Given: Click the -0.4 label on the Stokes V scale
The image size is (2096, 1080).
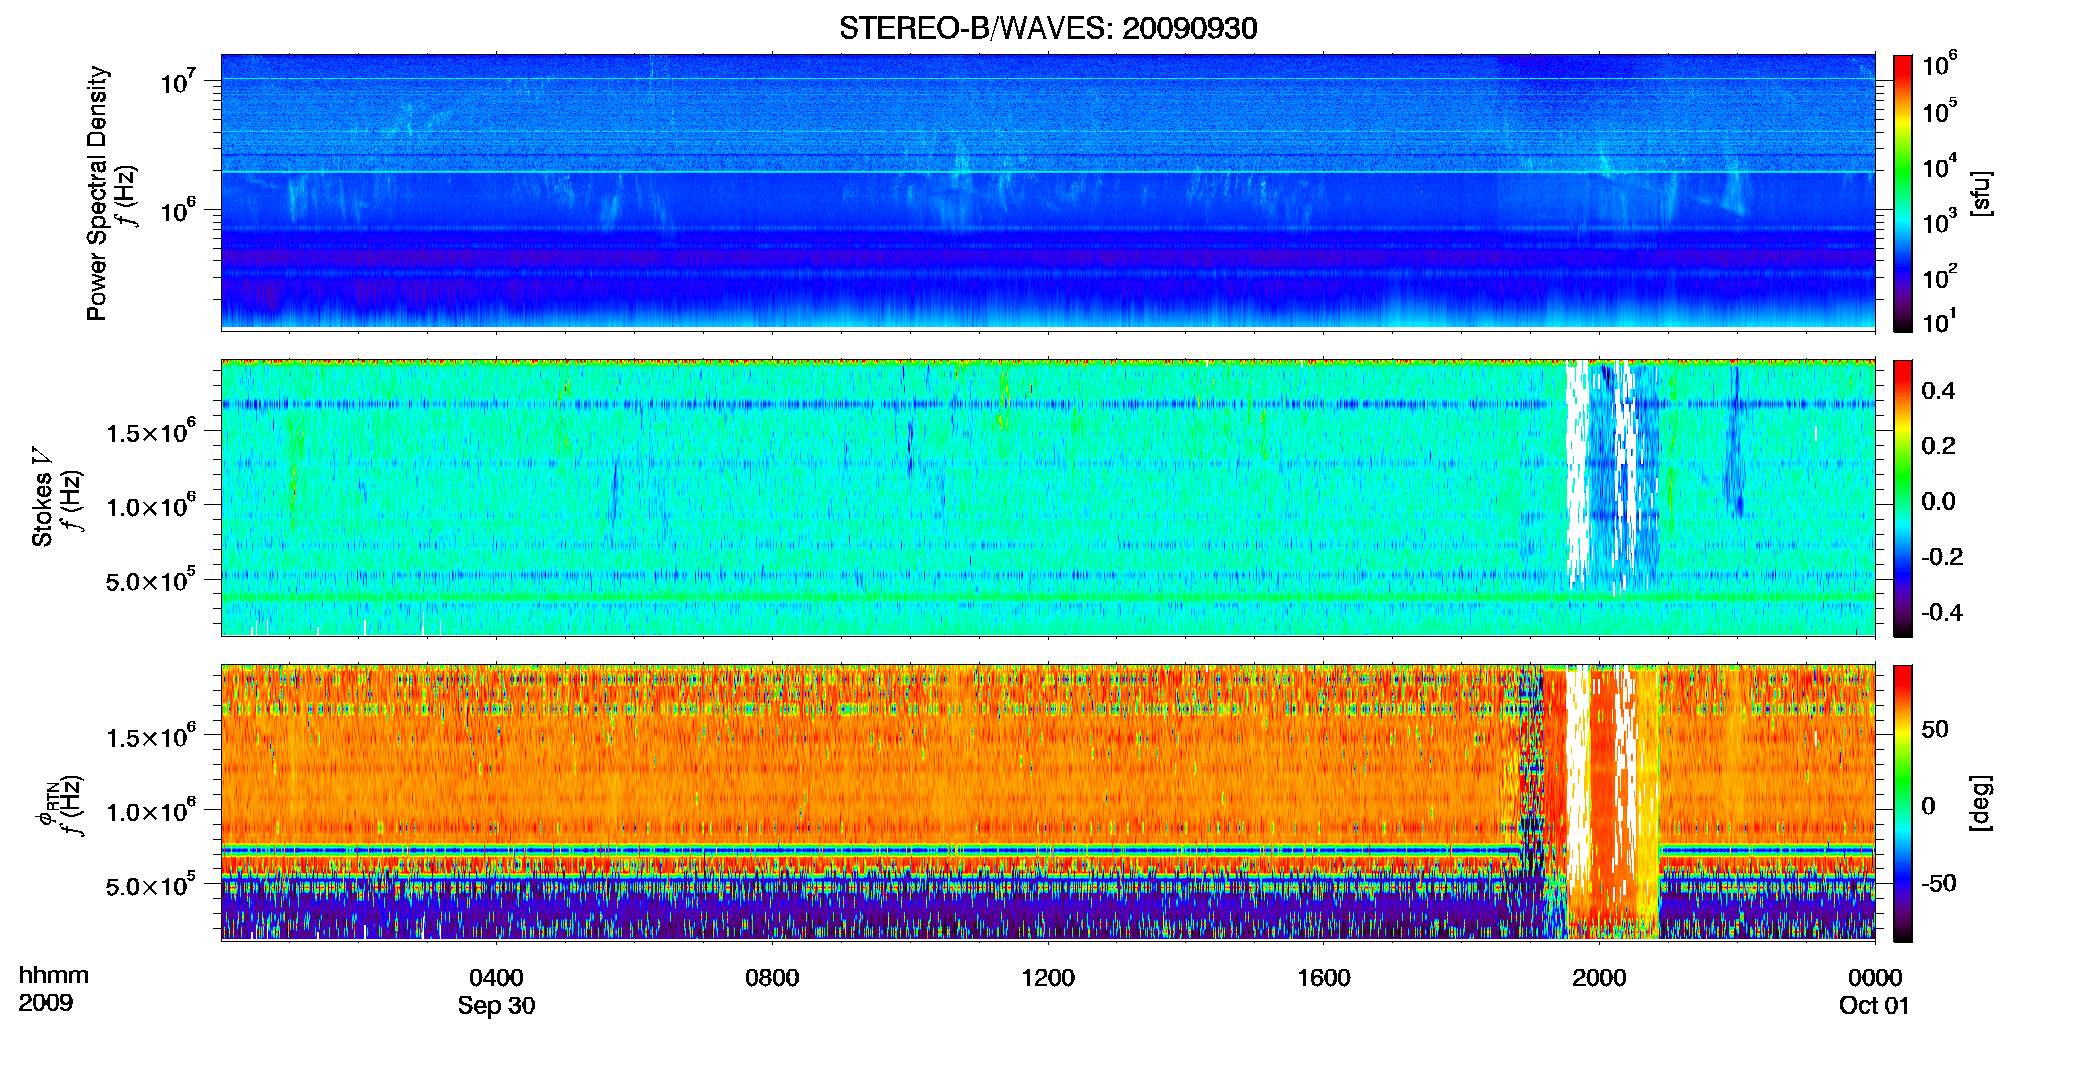Looking at the screenshot, I should (x=1941, y=612).
